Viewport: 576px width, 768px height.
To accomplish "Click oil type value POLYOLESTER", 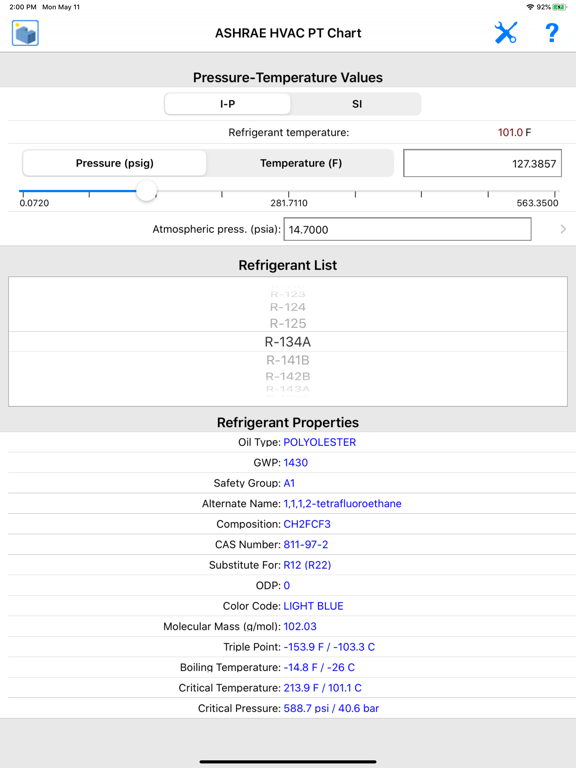I will point(320,442).
